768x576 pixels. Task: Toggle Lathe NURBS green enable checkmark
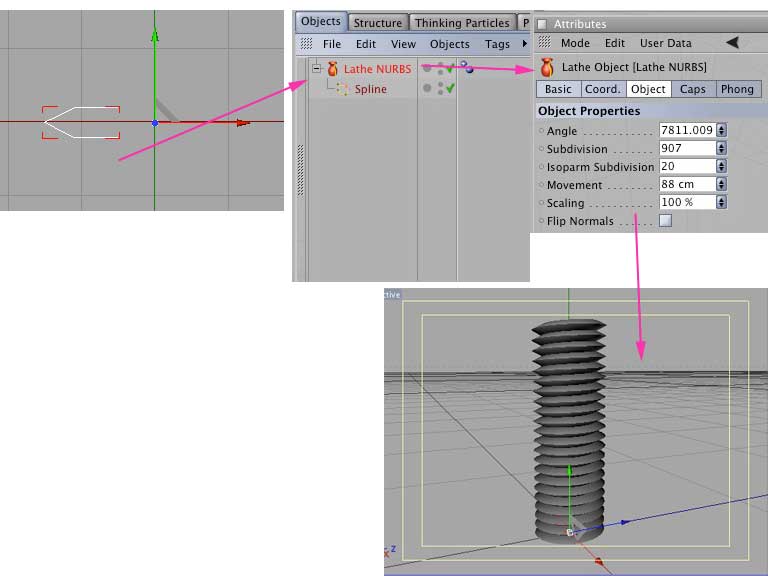tap(450, 69)
